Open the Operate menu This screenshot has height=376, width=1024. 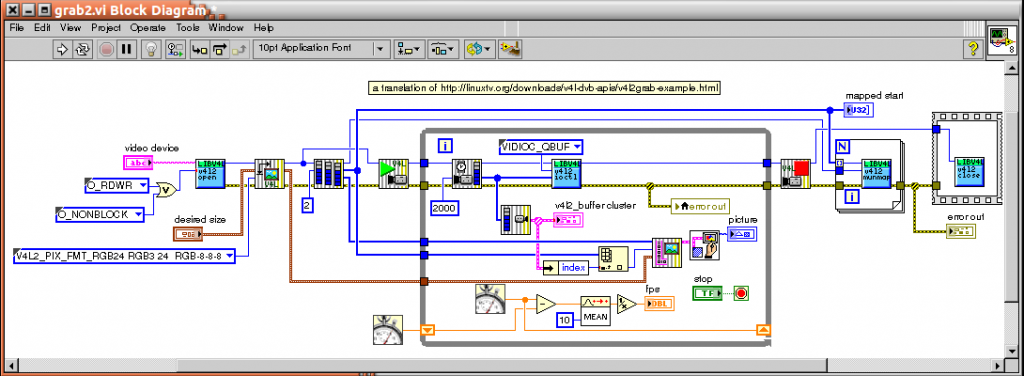147,28
